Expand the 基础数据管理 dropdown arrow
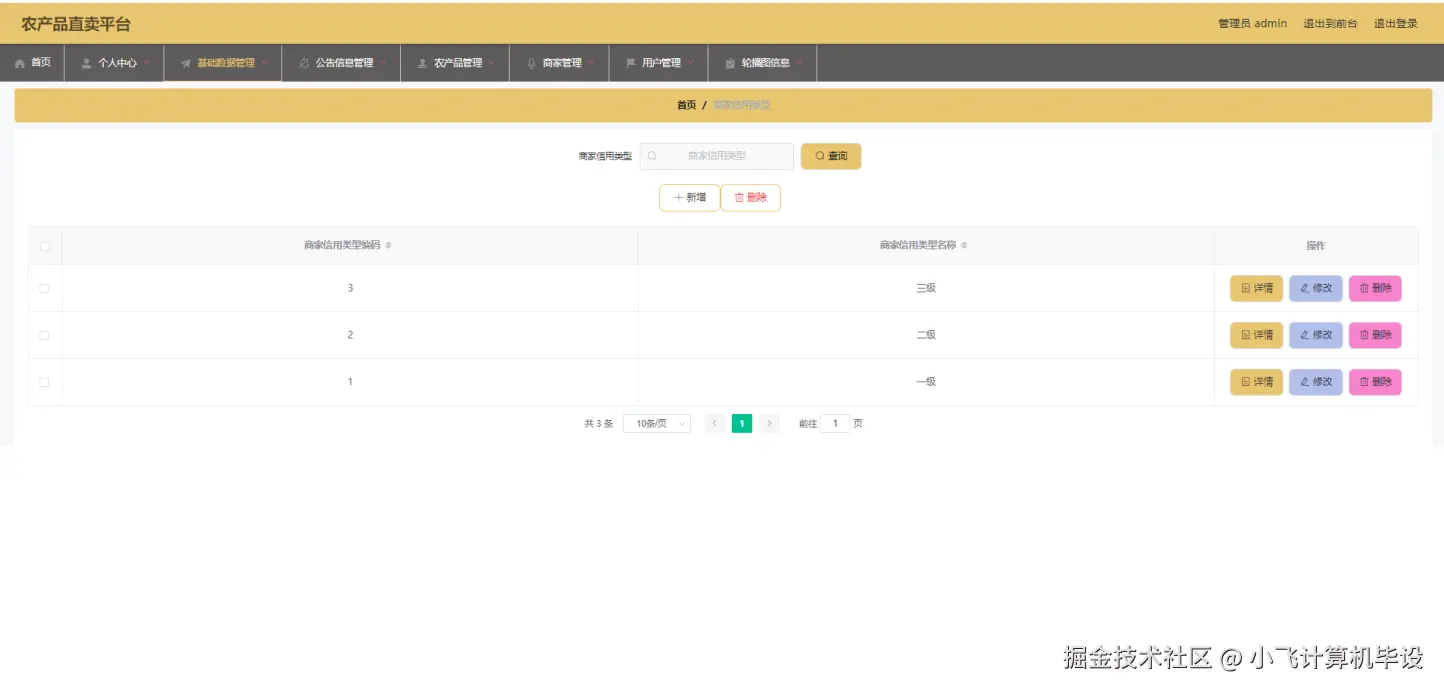1444x692 pixels. tap(264, 63)
